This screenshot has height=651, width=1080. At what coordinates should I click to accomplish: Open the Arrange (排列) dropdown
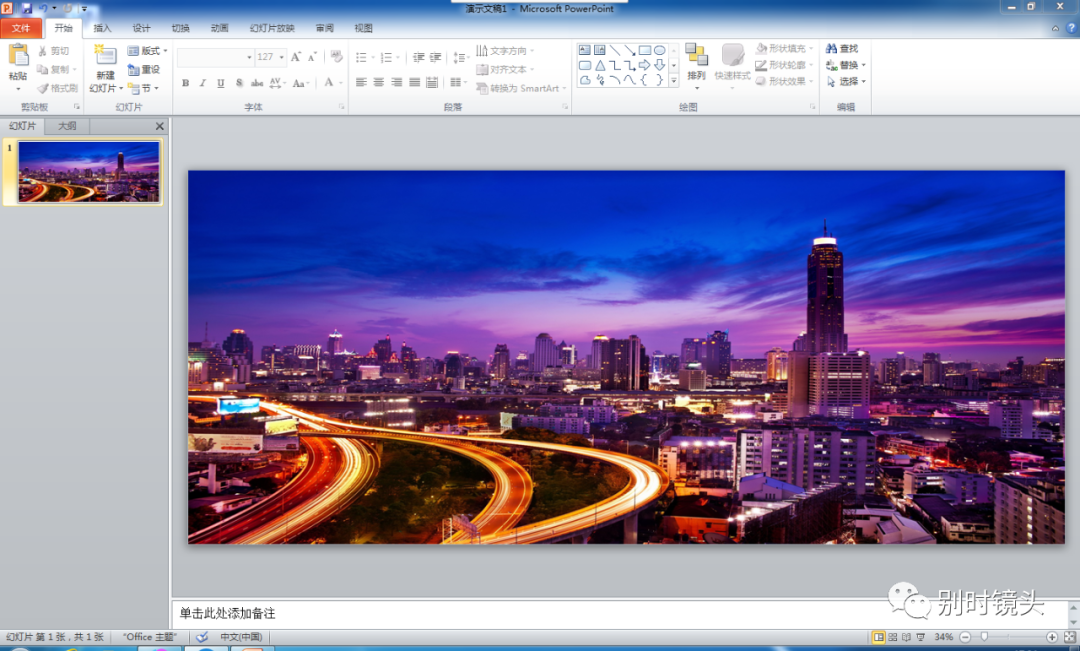[x=696, y=67]
